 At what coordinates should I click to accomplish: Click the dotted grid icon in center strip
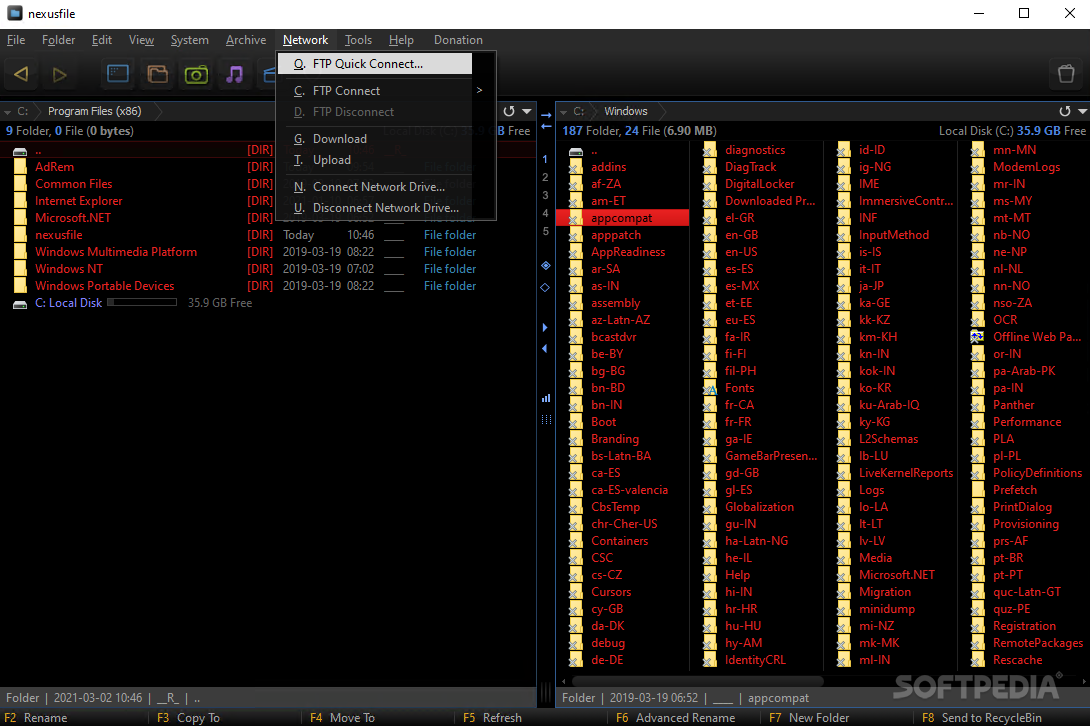click(x=546, y=419)
